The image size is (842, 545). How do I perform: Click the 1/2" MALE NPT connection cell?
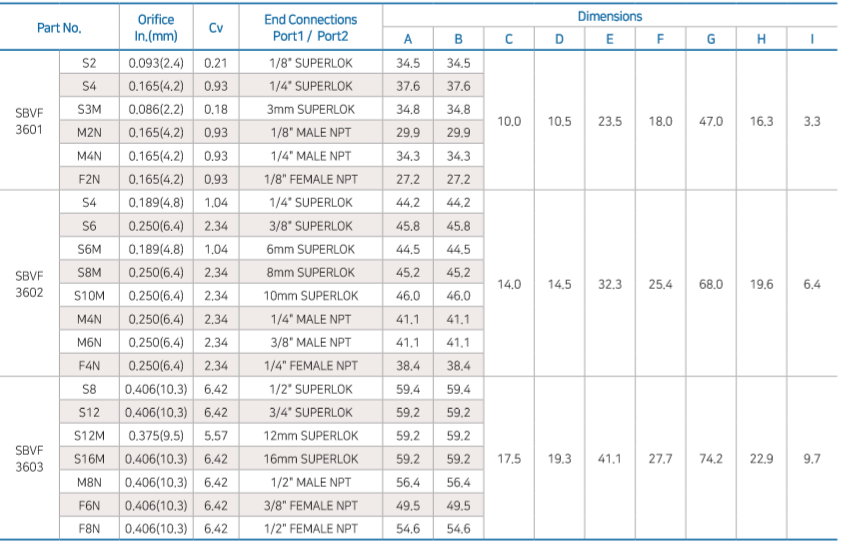click(x=310, y=482)
